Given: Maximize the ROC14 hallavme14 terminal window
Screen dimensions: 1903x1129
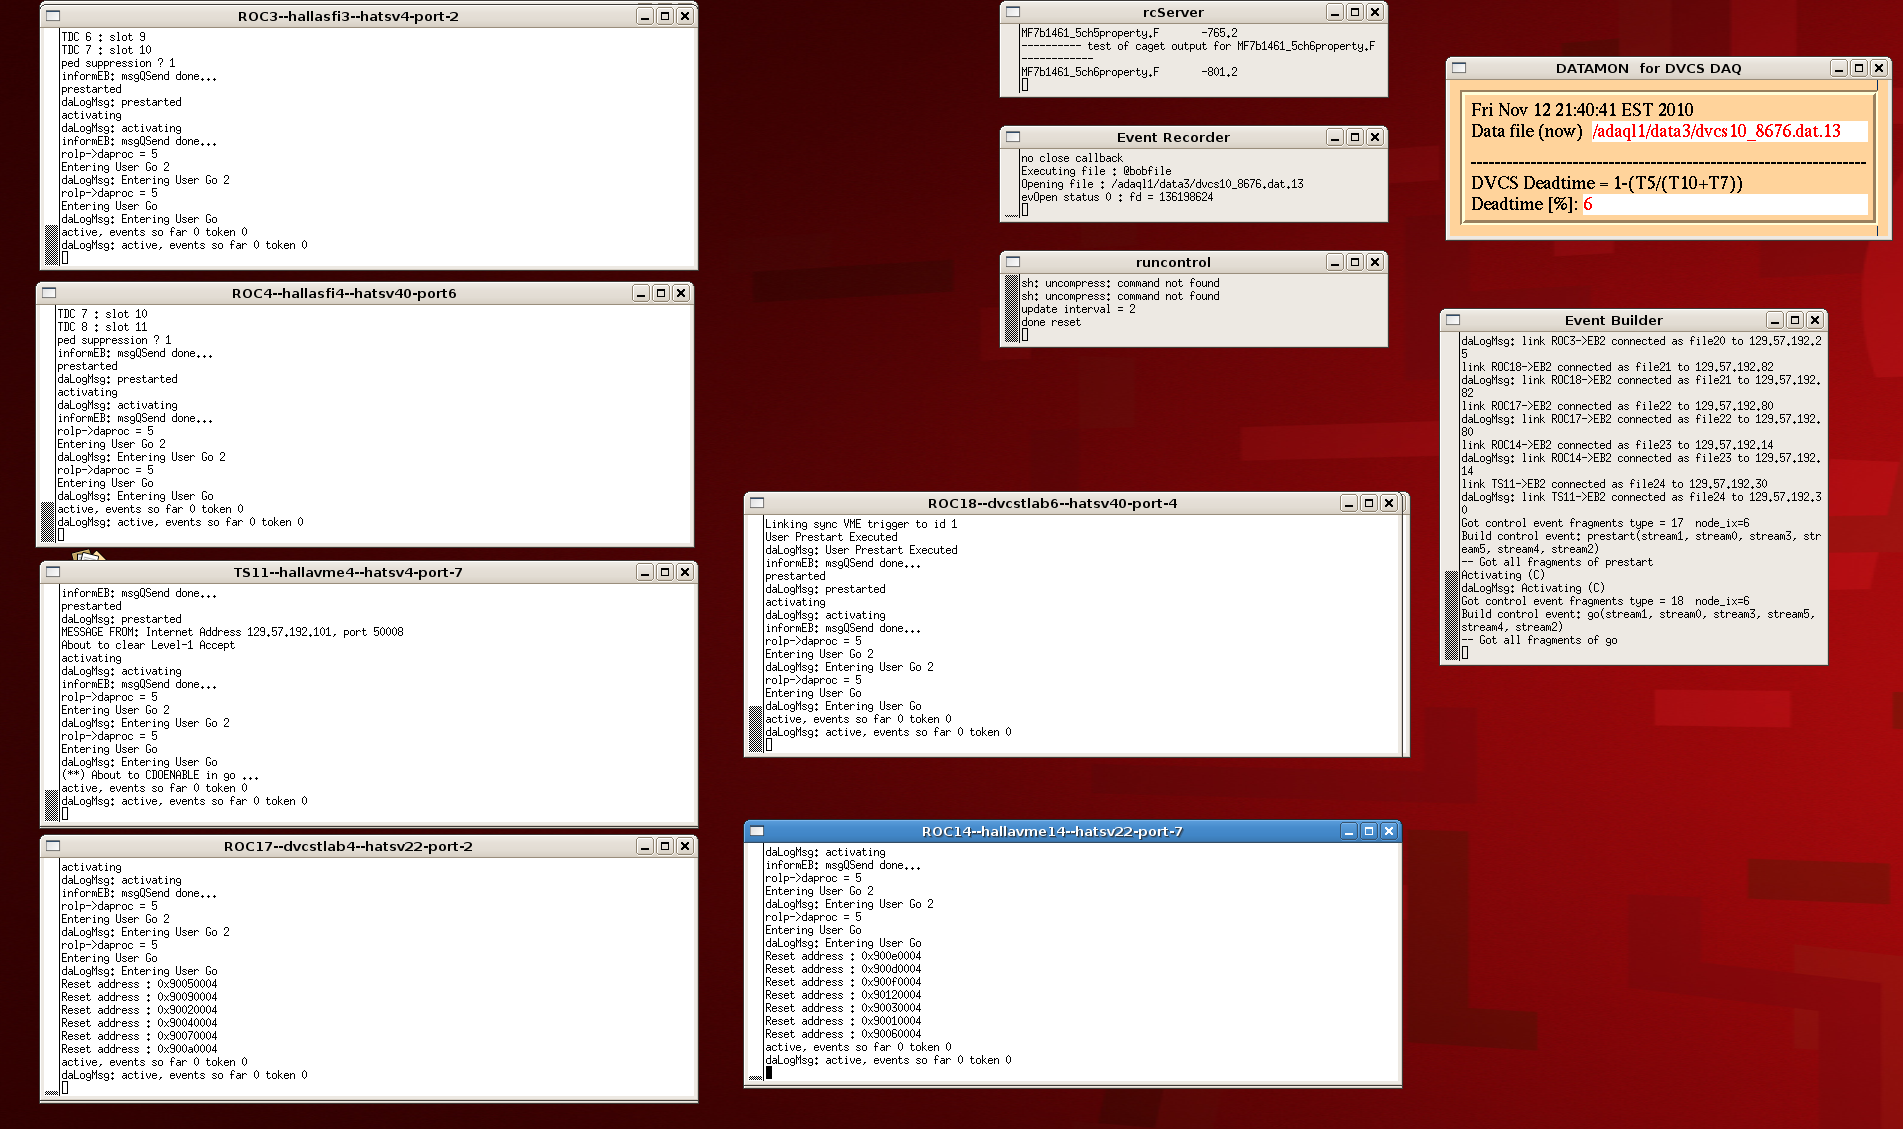Looking at the screenshot, I should [x=1369, y=831].
